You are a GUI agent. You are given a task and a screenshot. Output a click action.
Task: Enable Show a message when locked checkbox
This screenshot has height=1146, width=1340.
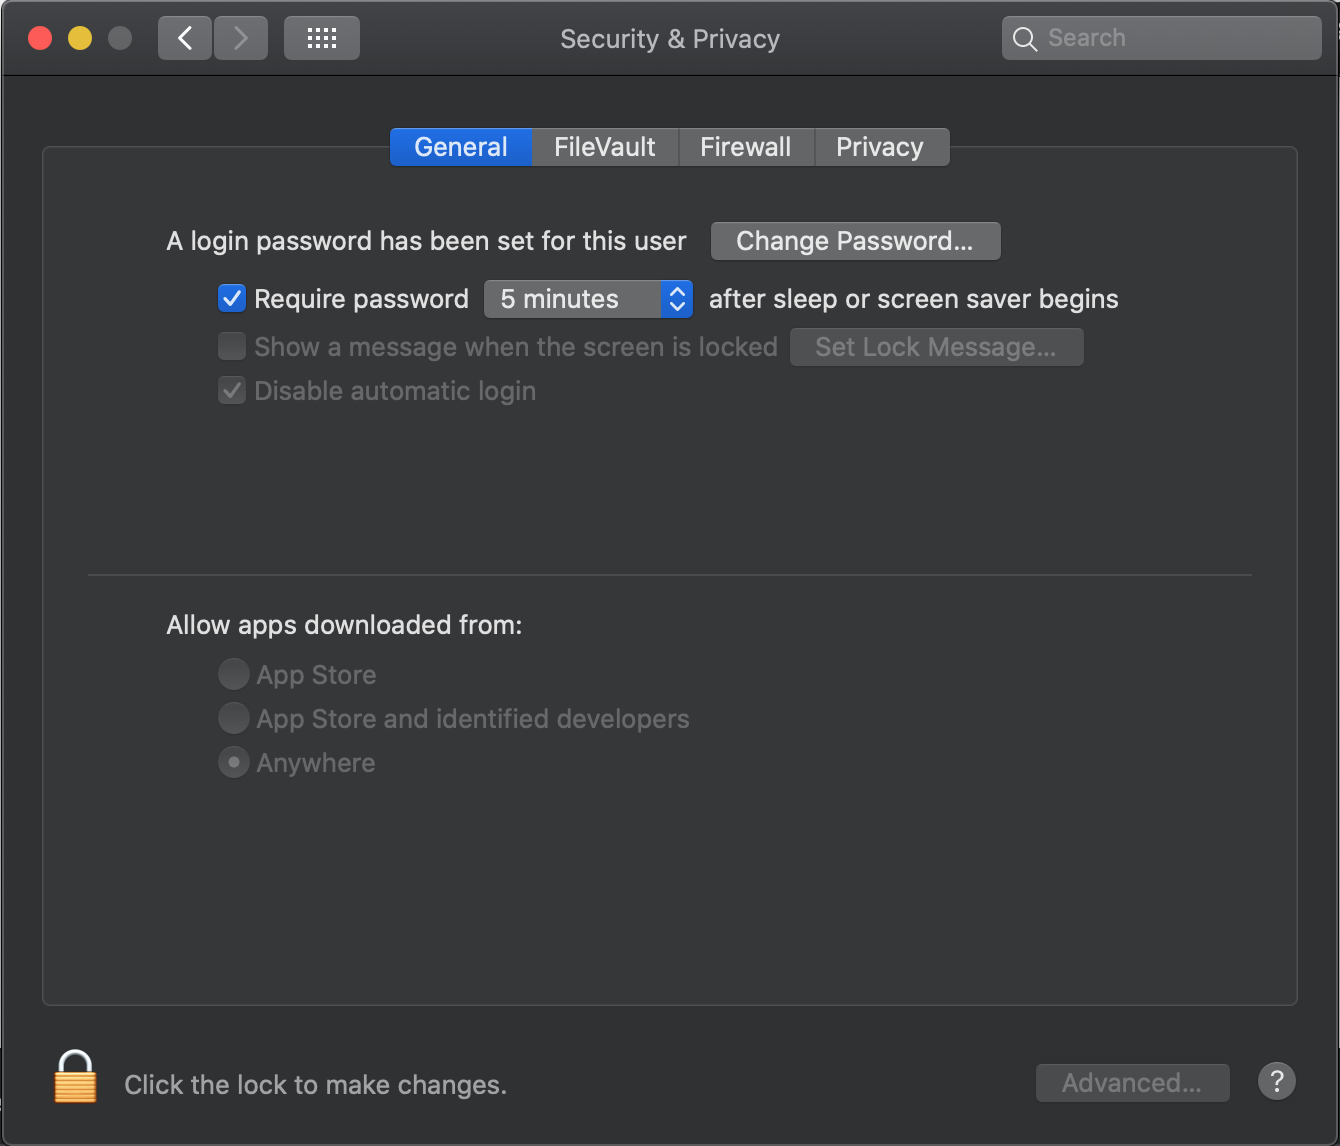(232, 346)
